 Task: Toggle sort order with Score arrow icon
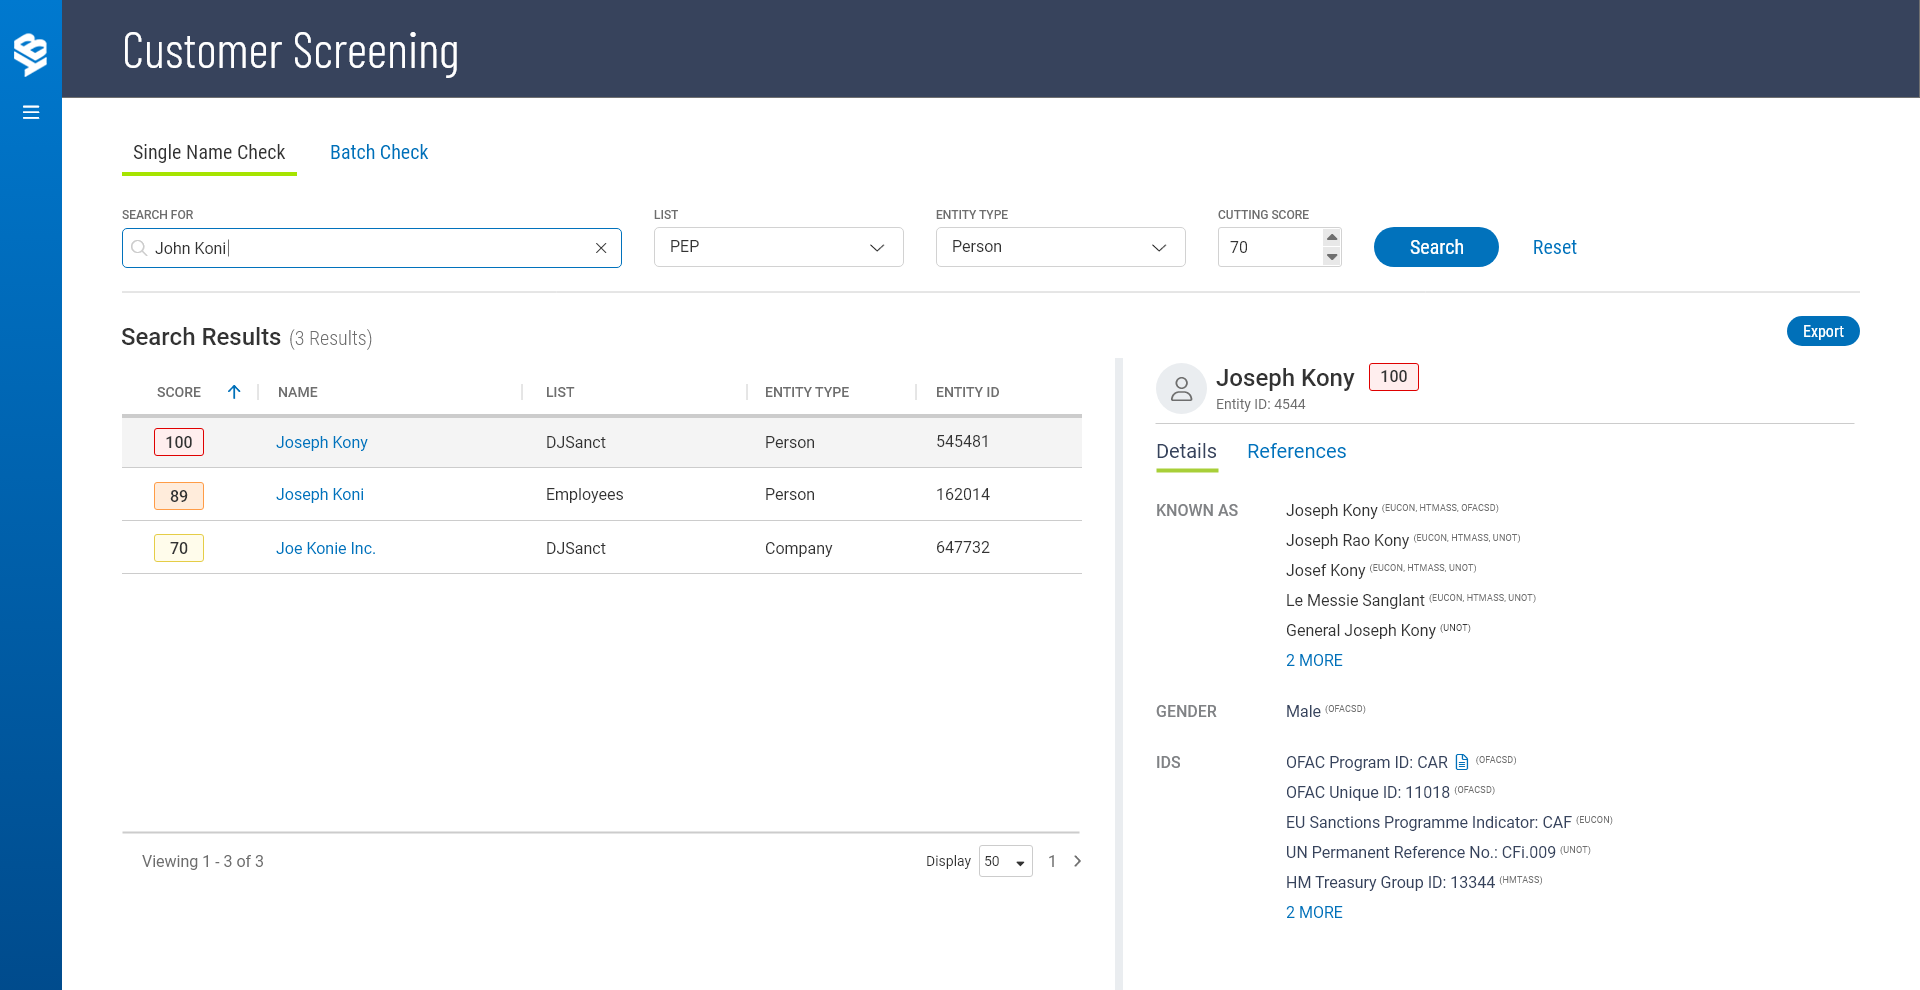[234, 392]
